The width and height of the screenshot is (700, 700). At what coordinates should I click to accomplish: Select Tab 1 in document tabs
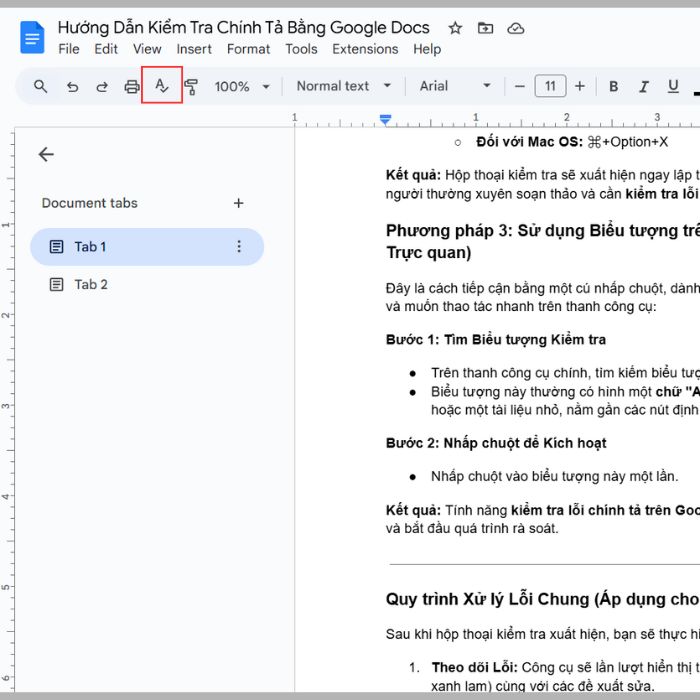(x=147, y=247)
